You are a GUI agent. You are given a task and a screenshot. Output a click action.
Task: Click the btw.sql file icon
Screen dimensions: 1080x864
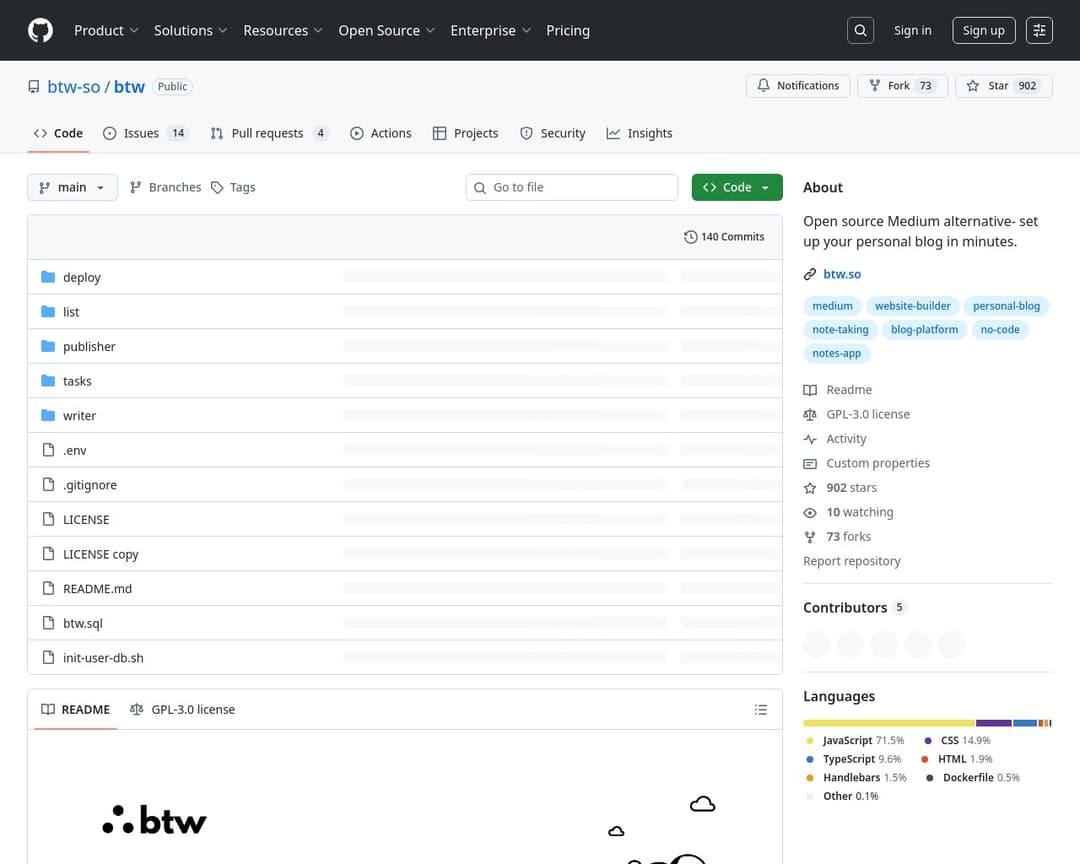point(48,623)
